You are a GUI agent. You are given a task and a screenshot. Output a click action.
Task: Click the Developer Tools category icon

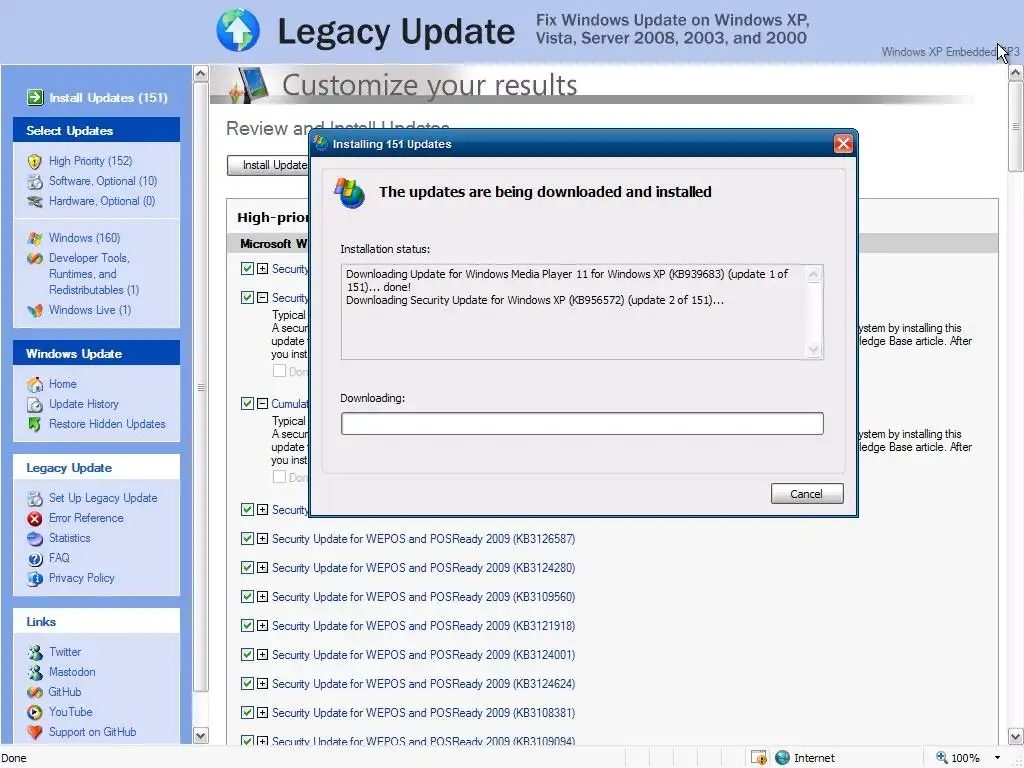(35, 259)
